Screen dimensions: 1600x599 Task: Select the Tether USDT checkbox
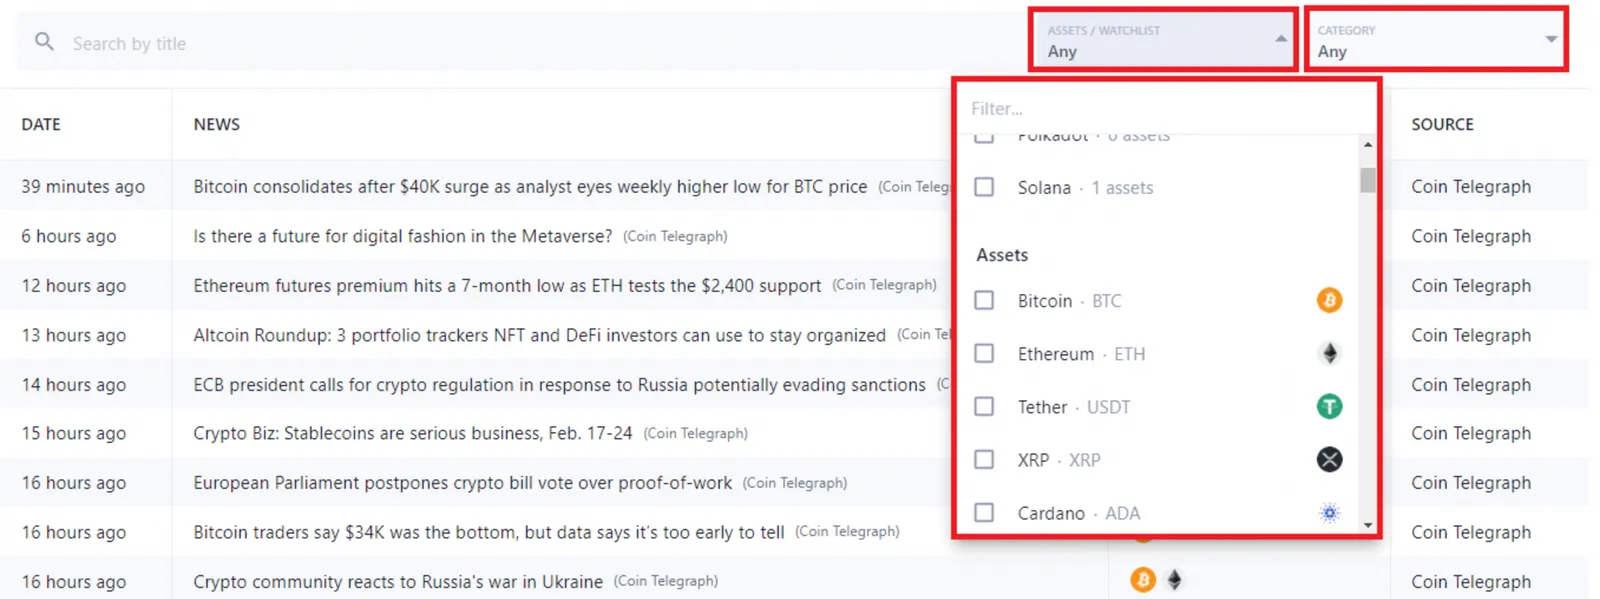984,406
